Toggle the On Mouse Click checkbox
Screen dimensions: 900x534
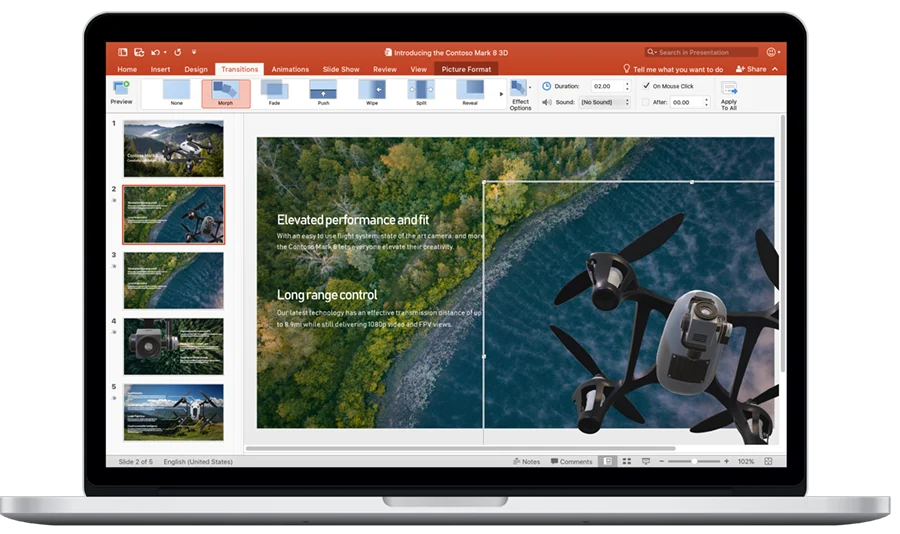[x=646, y=86]
